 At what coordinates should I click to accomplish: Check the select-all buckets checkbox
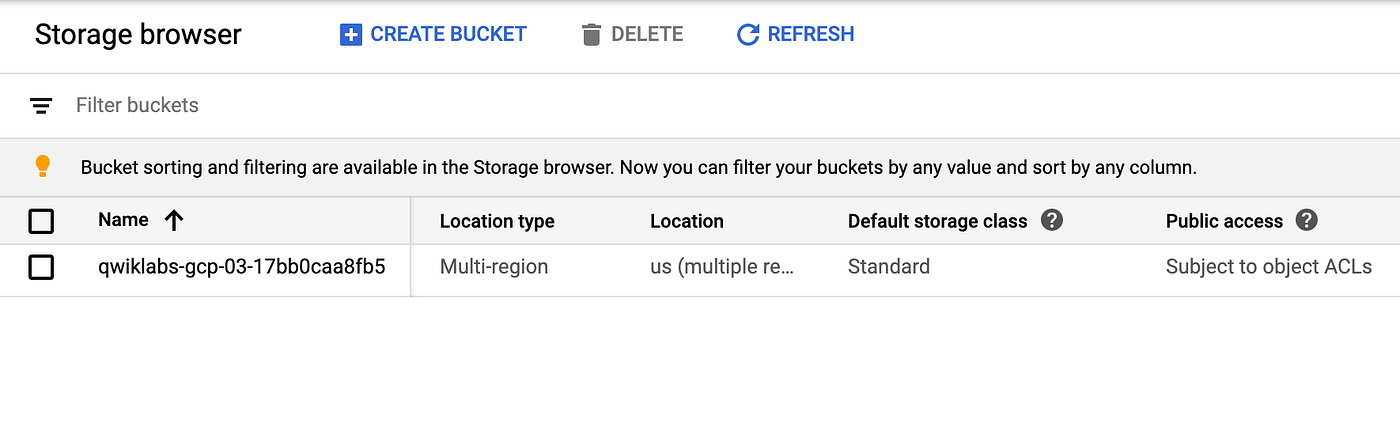click(x=41, y=221)
